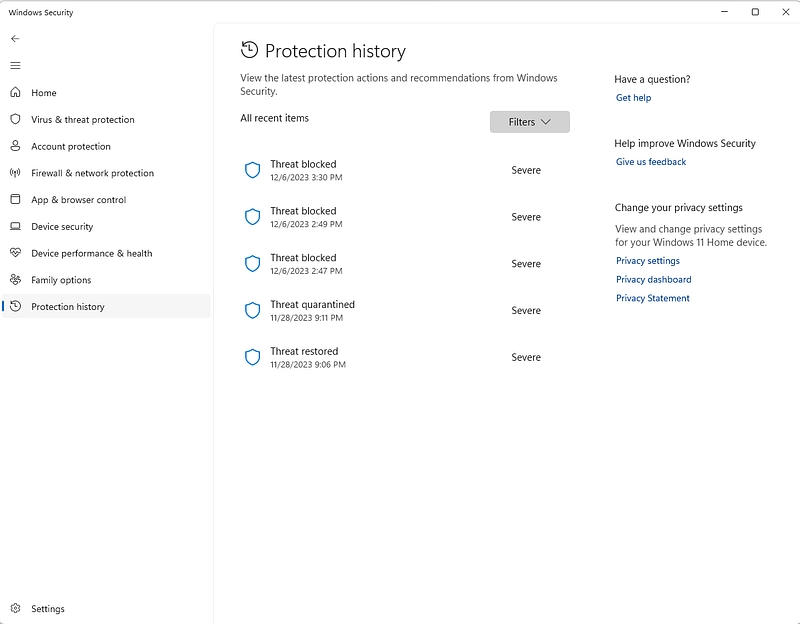Select Protection history in the sidebar
The width and height of the screenshot is (800, 624).
pyautogui.click(x=106, y=306)
